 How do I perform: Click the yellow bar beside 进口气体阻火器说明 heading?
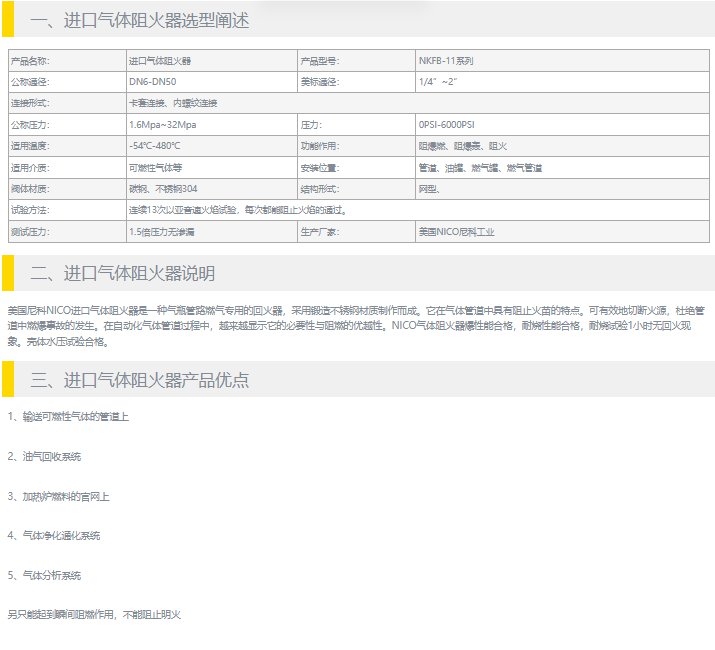coord(7,273)
